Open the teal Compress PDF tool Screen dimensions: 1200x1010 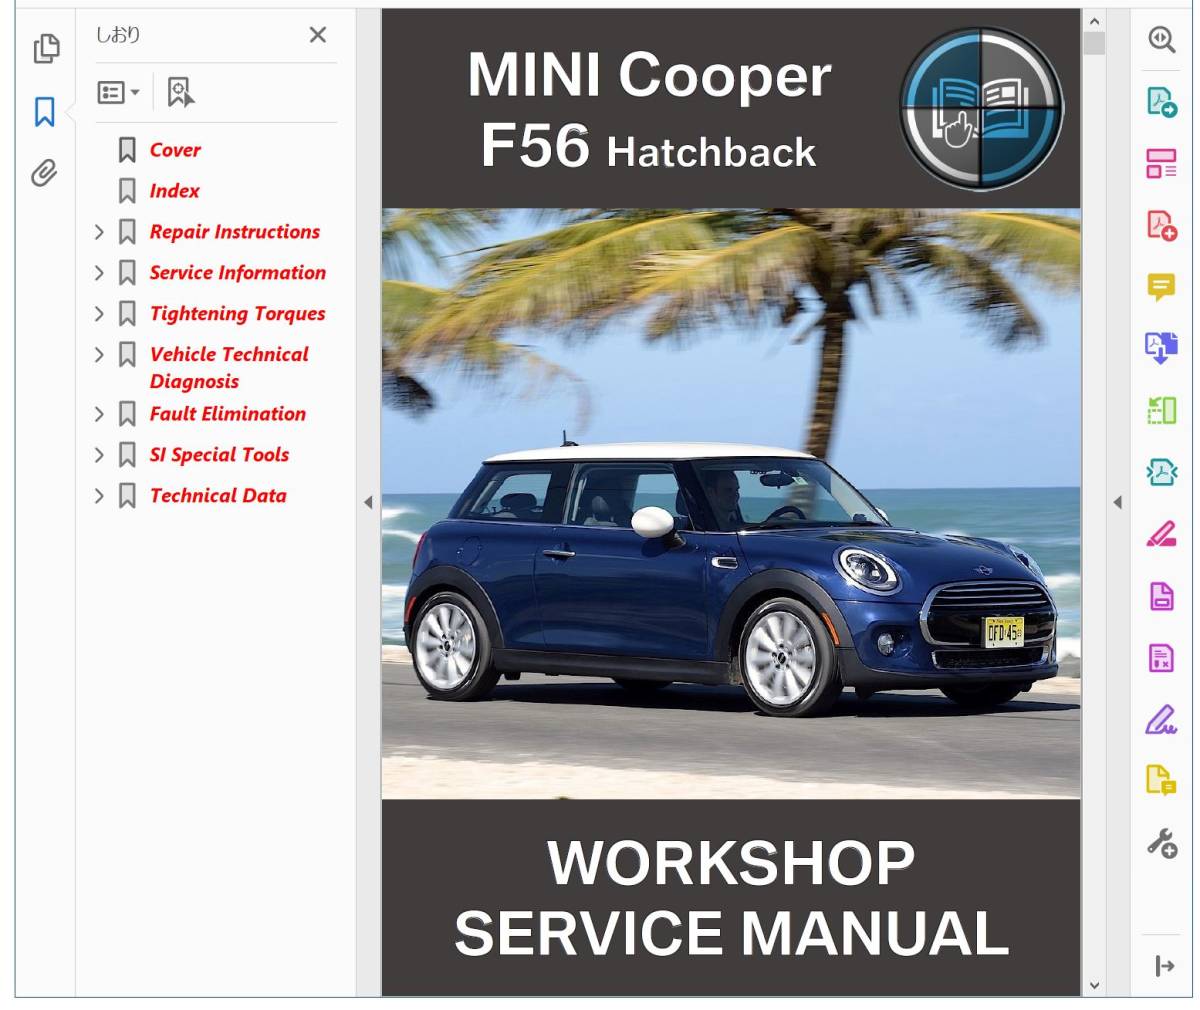coord(1161,472)
